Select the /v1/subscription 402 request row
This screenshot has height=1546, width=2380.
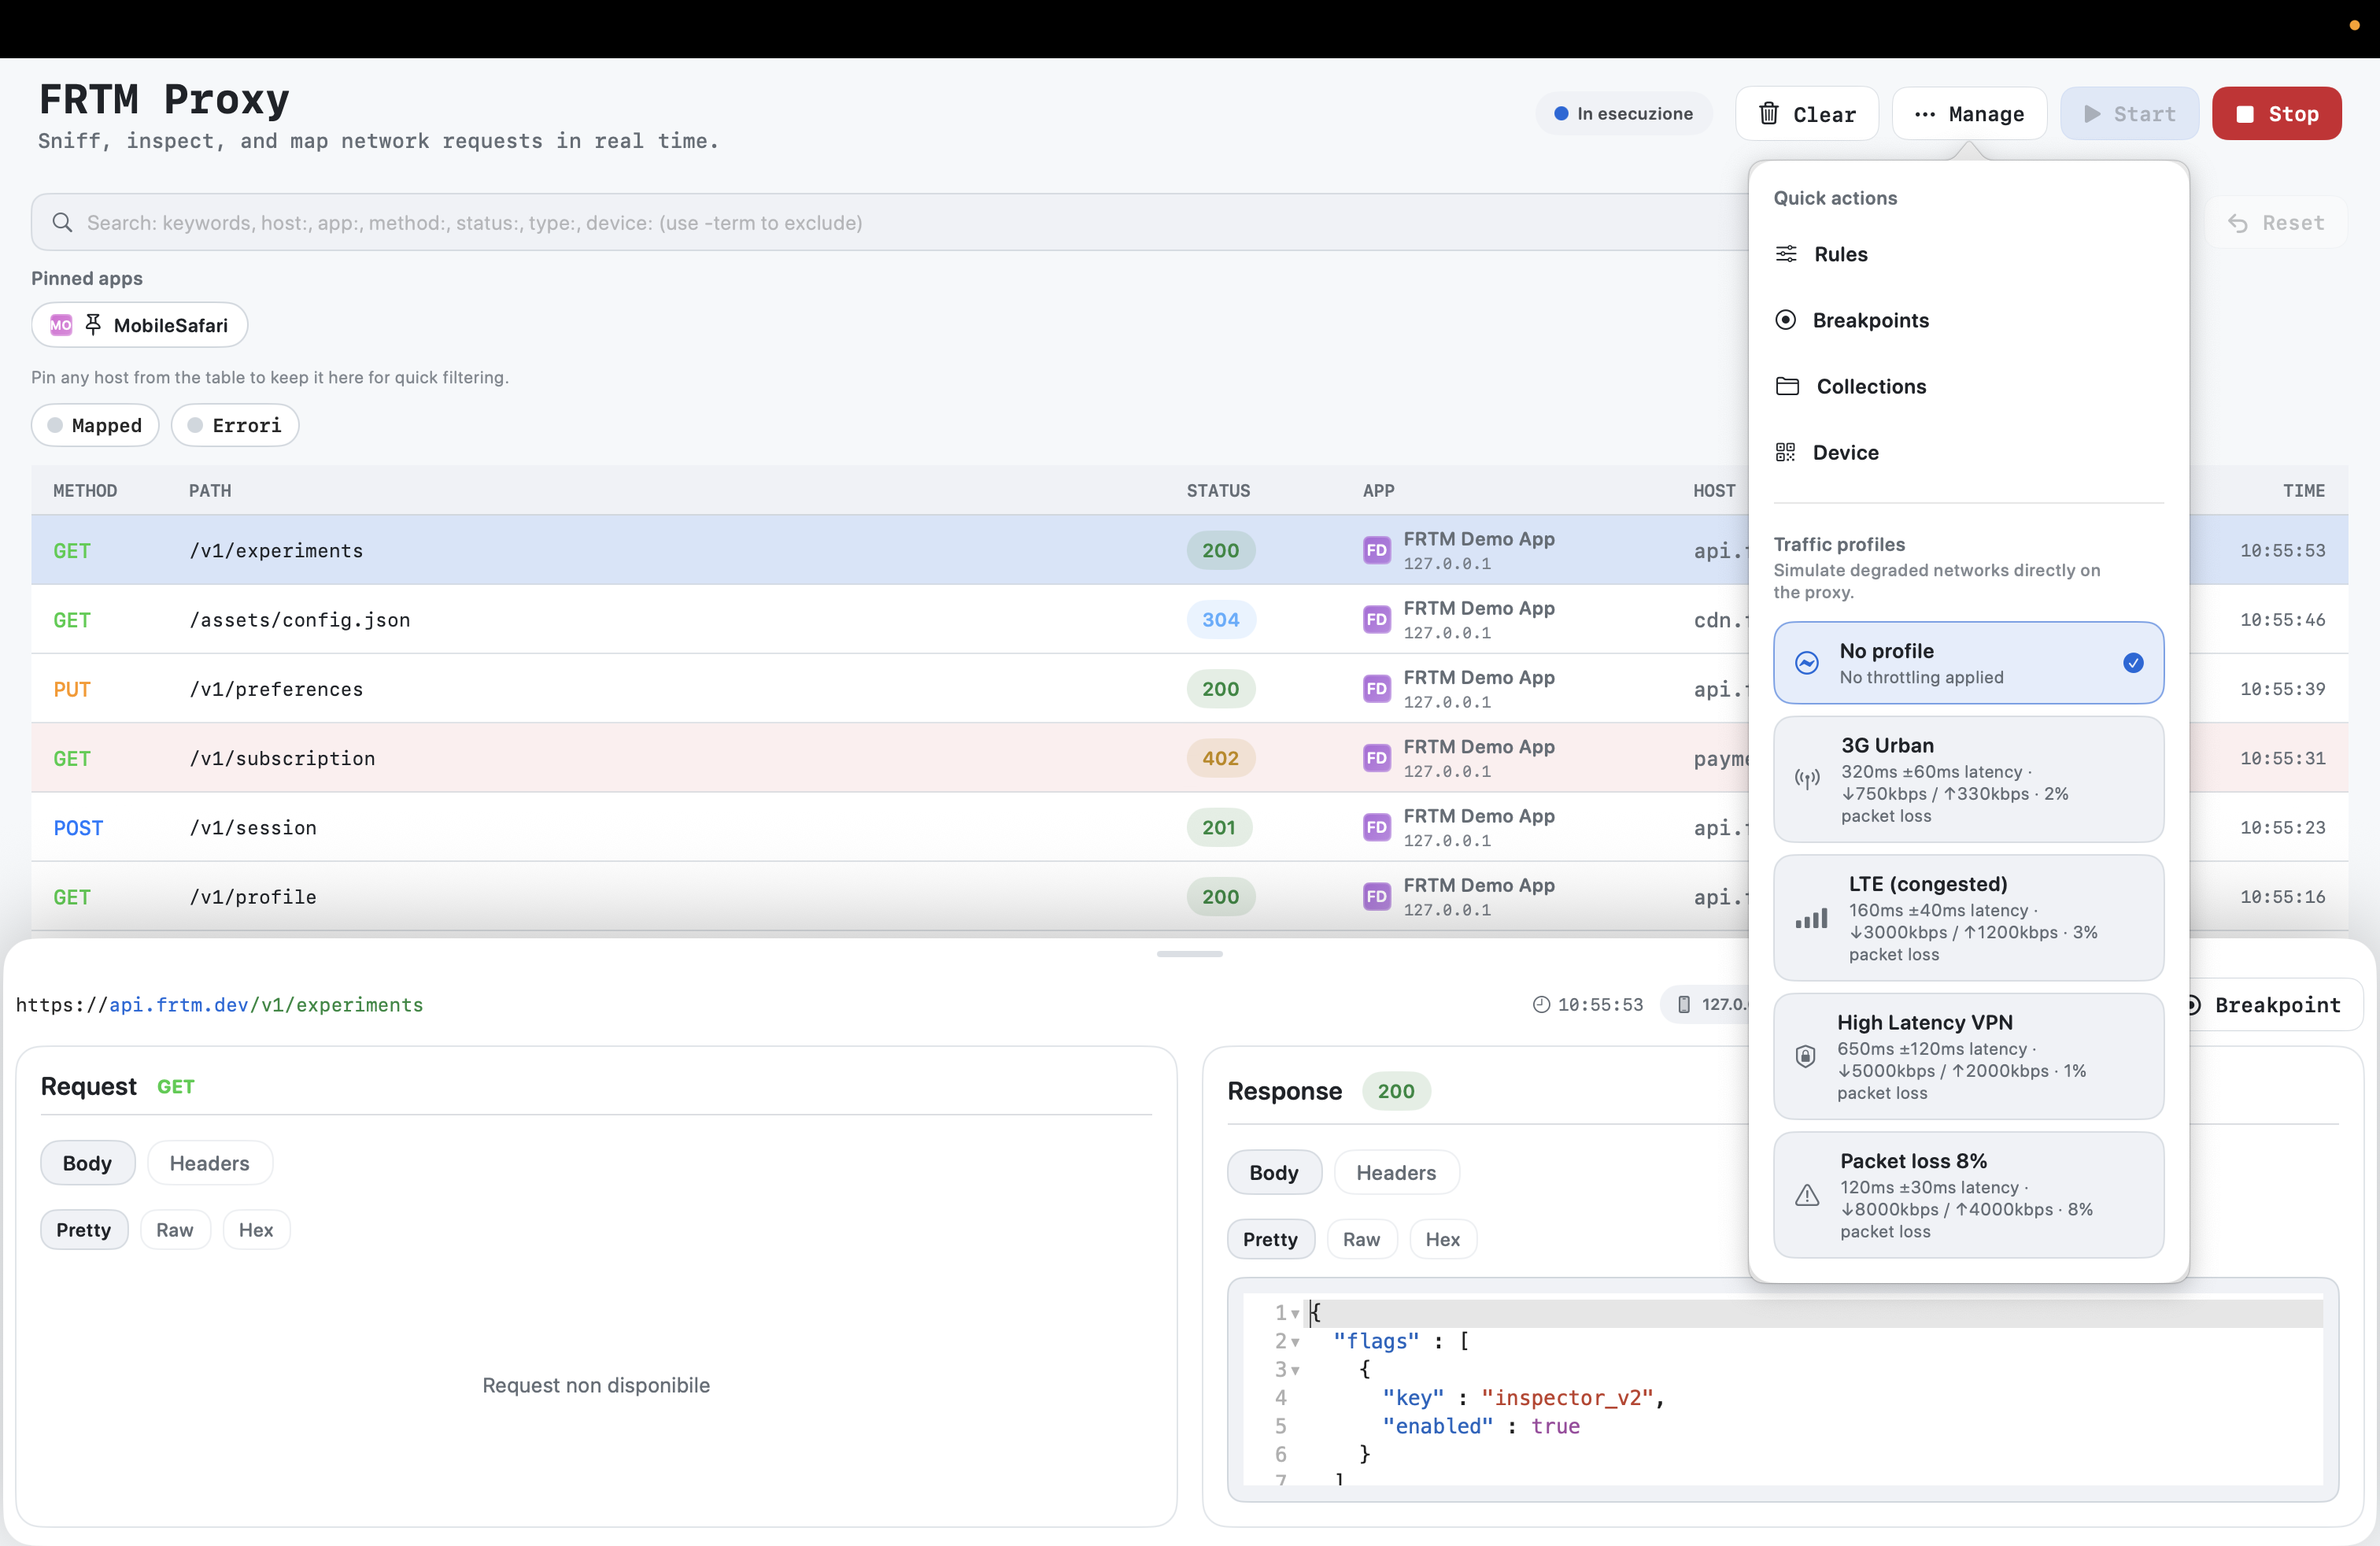coord(600,758)
